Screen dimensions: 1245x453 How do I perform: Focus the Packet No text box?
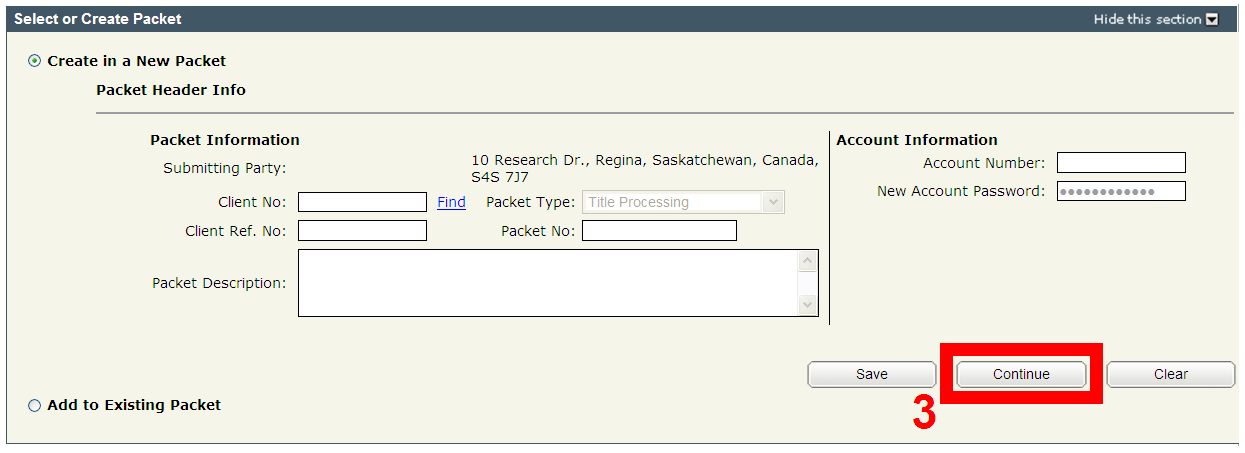[659, 231]
